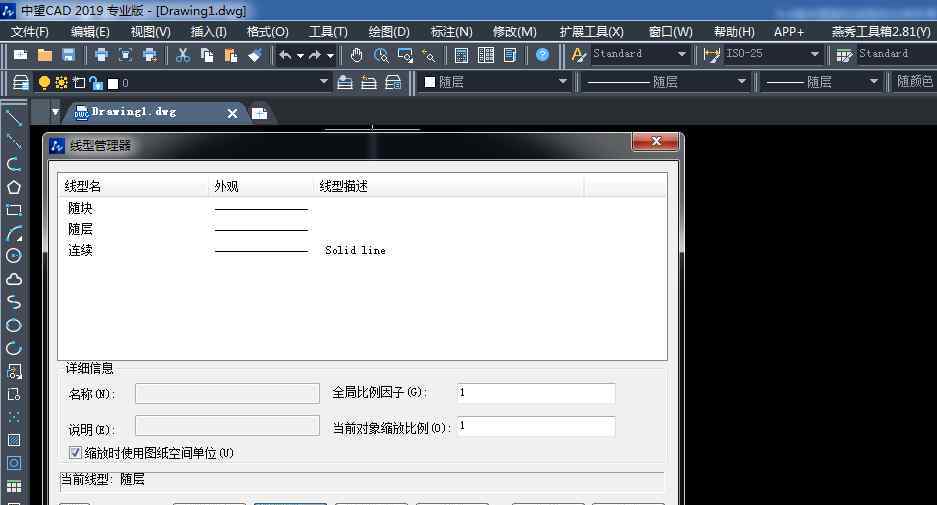Open the 格式(O) menu
The width and height of the screenshot is (937, 505).
tap(268, 32)
